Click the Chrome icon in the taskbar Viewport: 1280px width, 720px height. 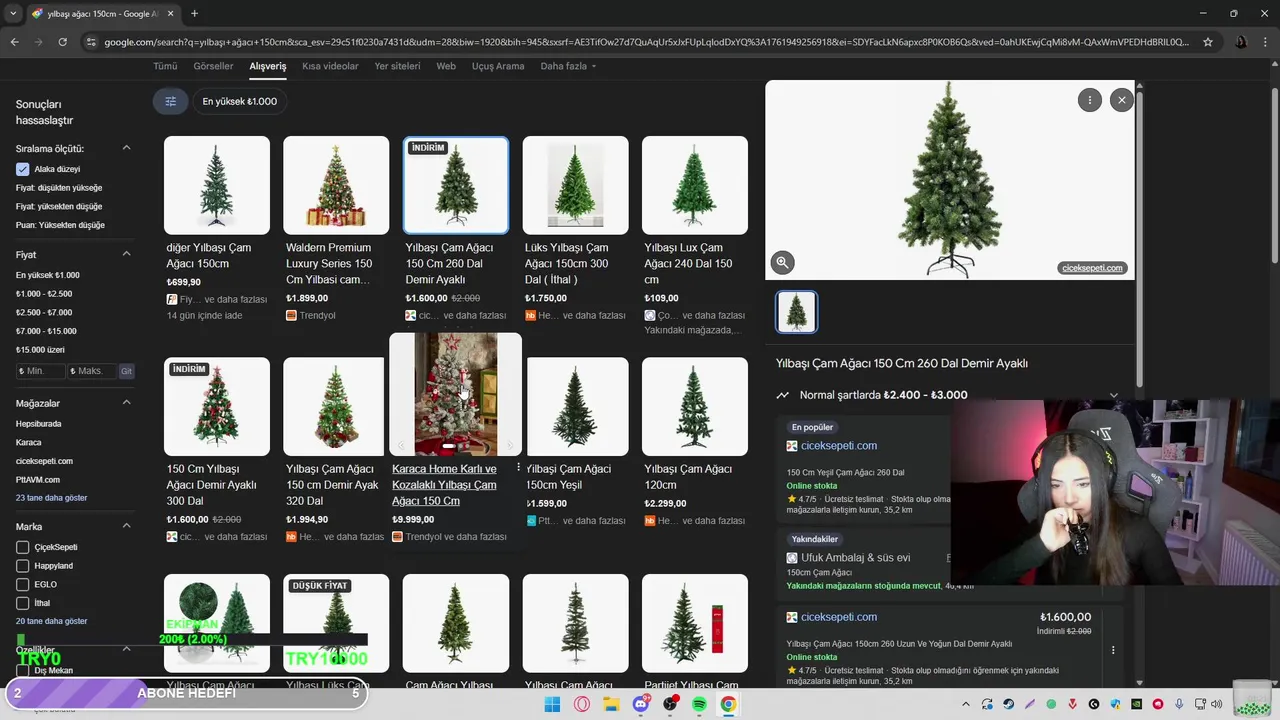click(728, 704)
